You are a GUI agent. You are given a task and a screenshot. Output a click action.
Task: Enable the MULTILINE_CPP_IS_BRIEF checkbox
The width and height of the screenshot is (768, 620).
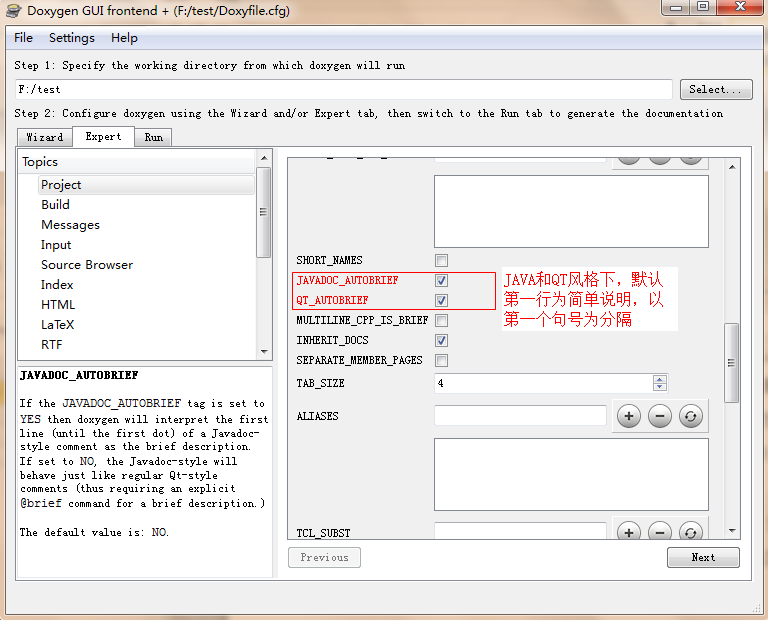[441, 320]
